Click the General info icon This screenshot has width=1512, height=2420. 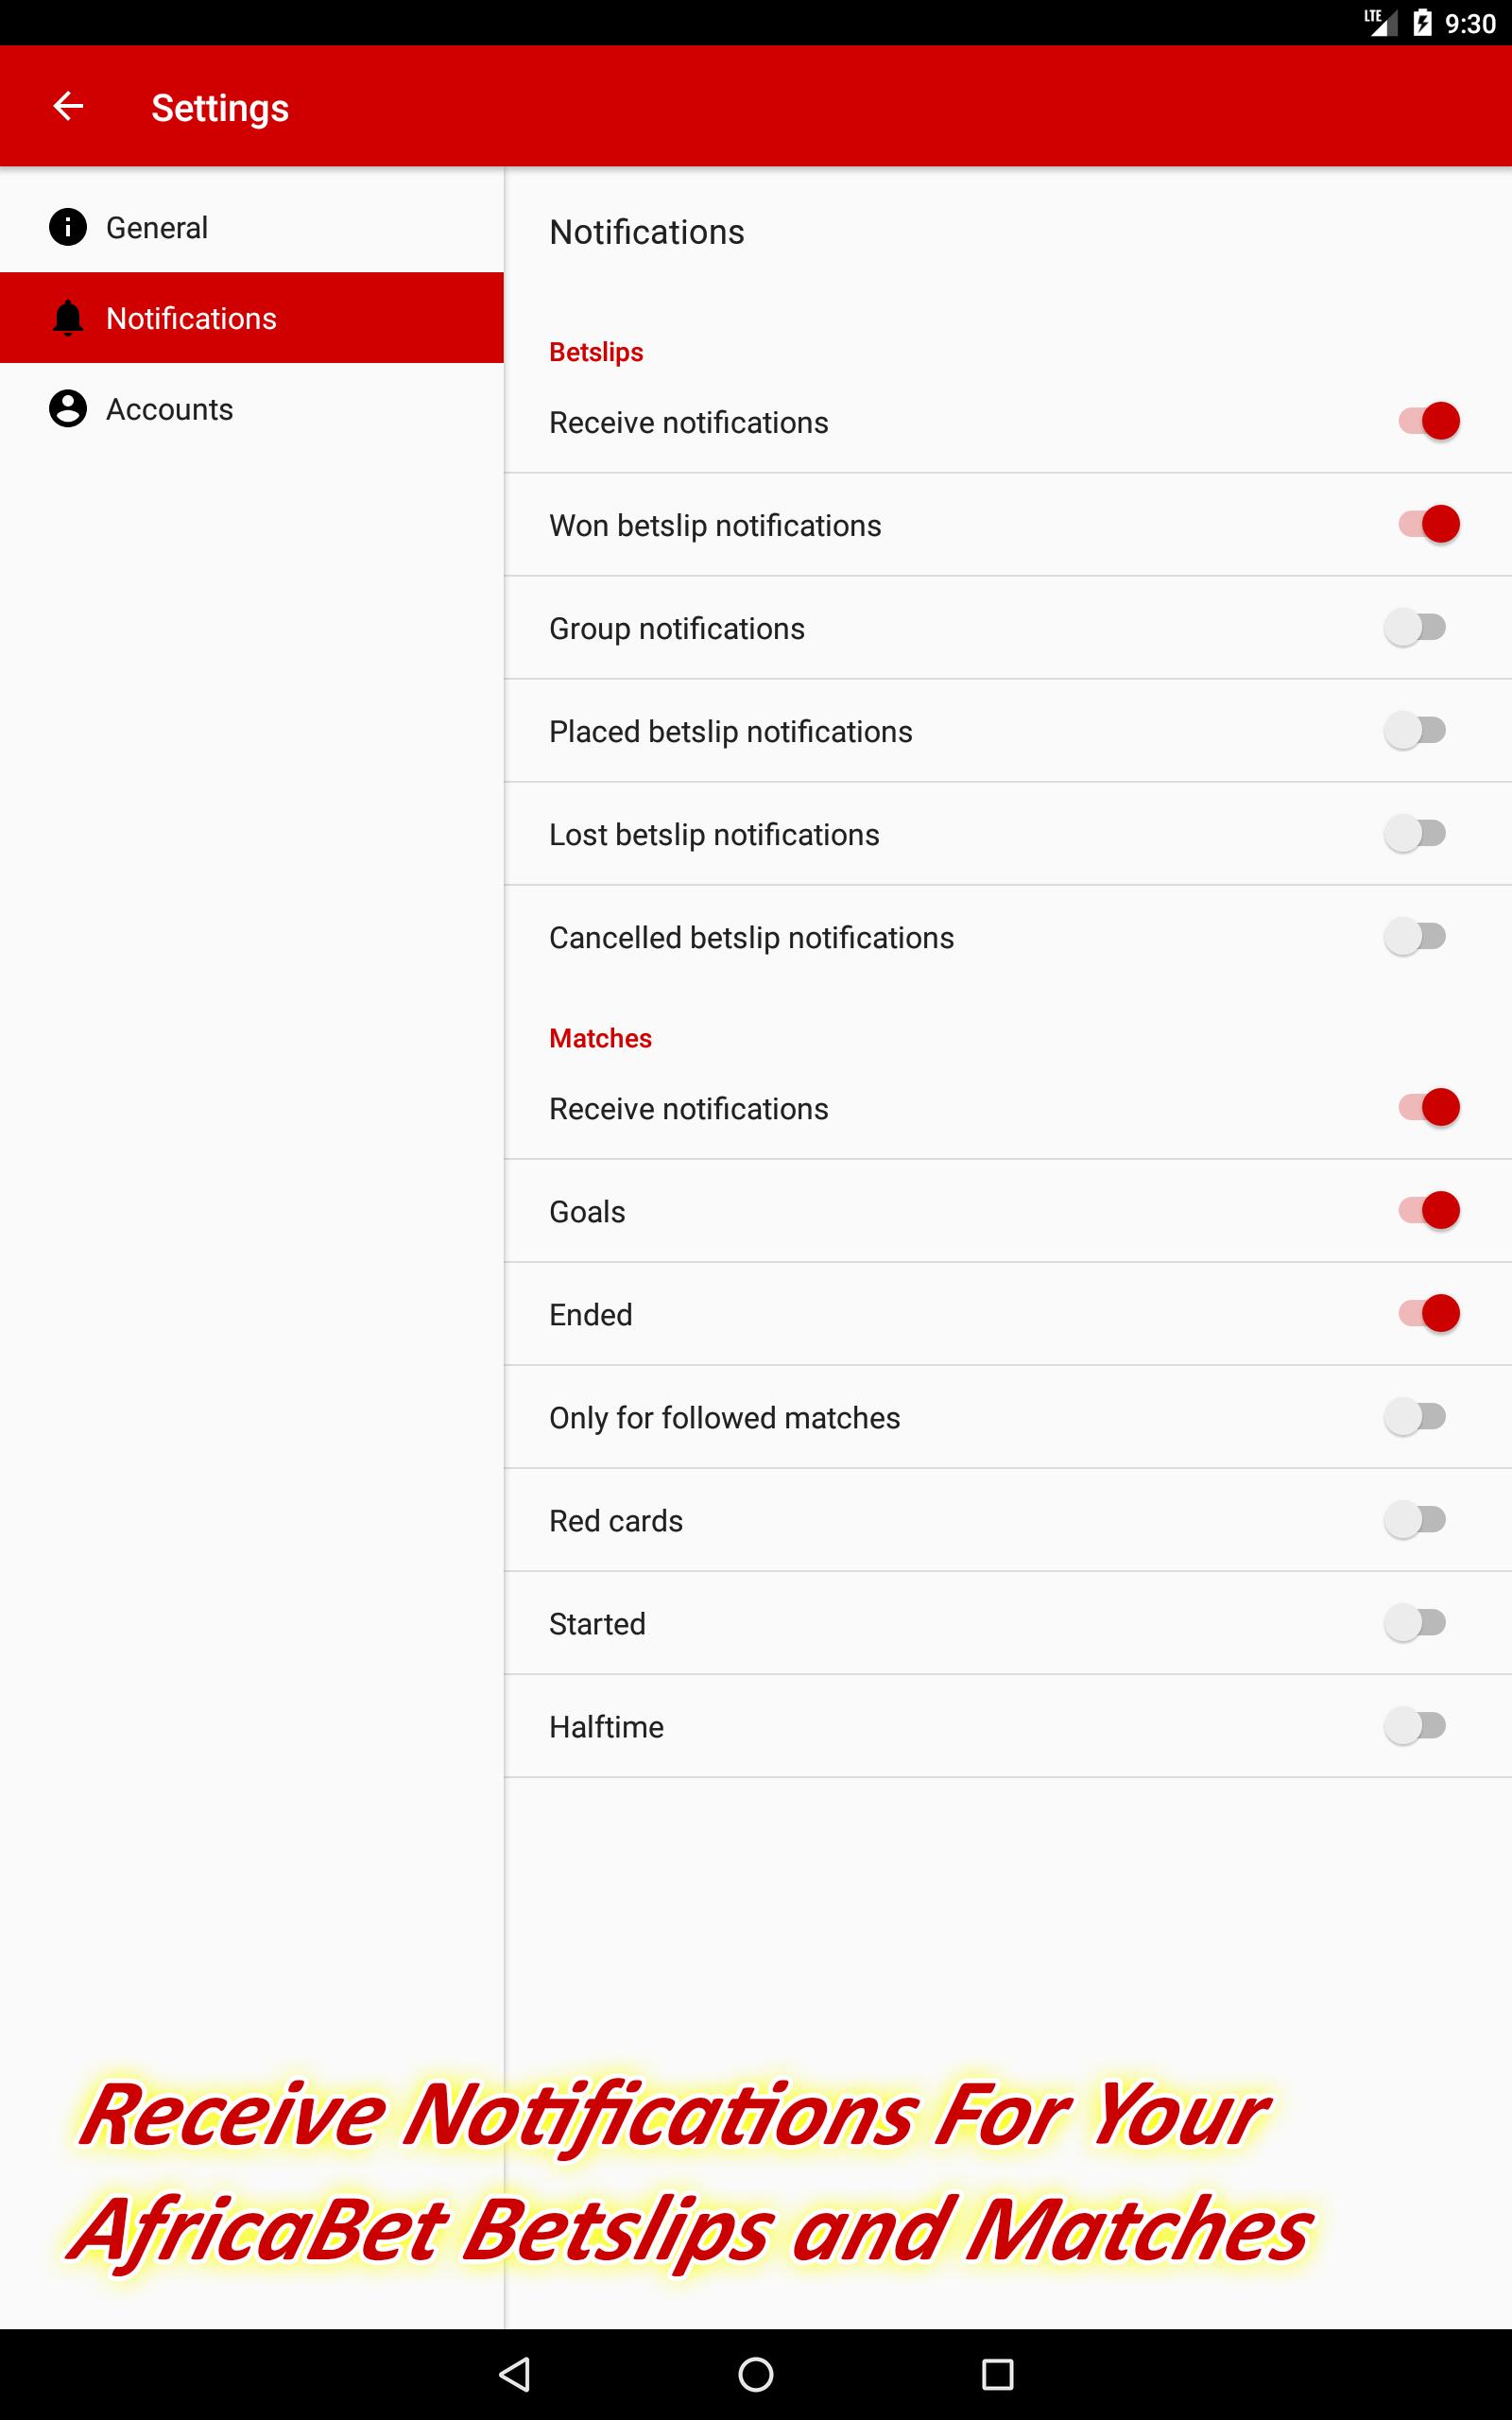[x=68, y=227]
